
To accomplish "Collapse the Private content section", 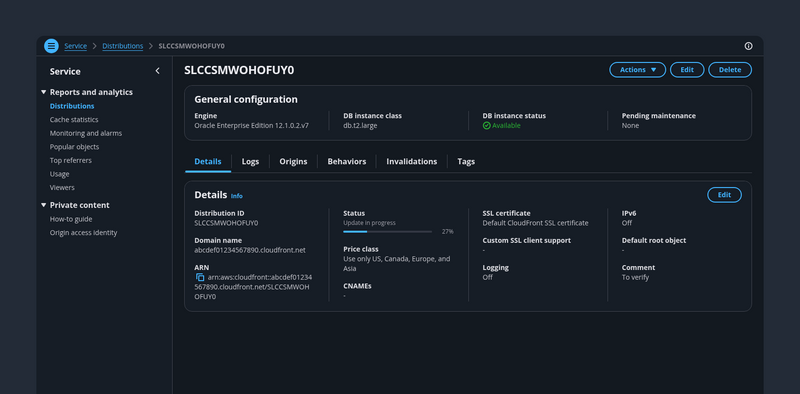I will click(44, 205).
